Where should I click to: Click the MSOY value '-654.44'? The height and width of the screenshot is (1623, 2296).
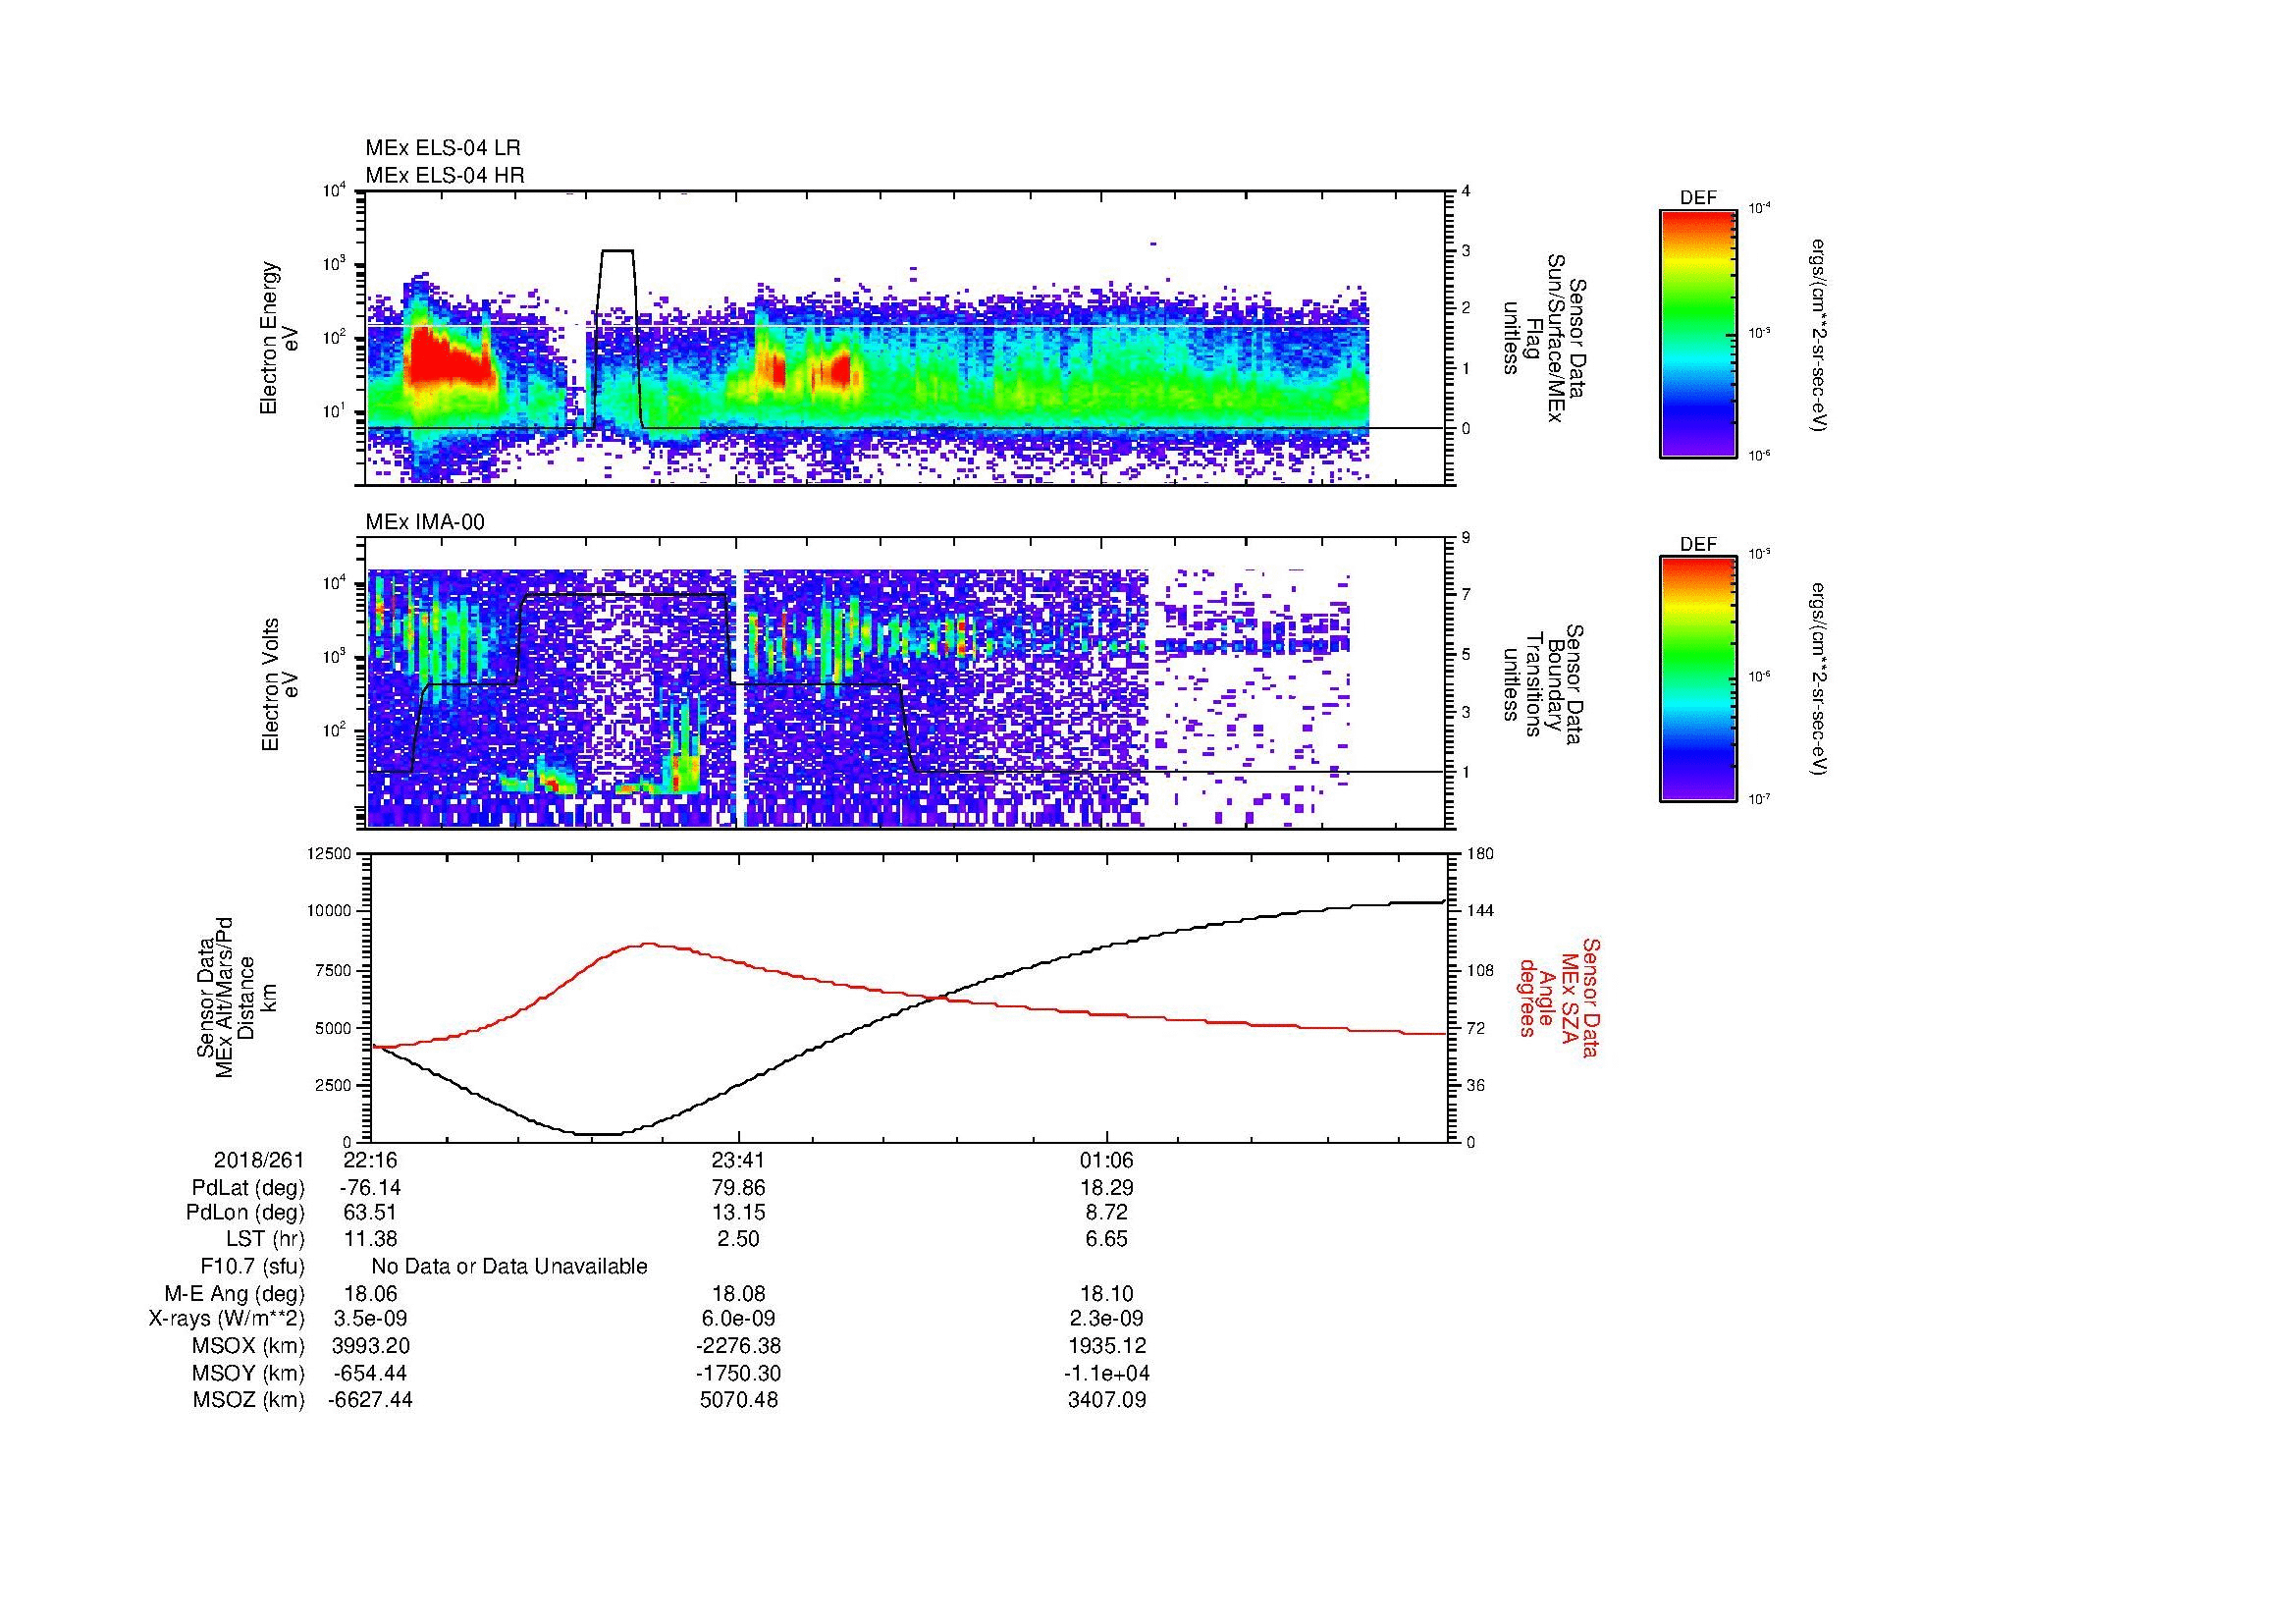(x=371, y=1373)
